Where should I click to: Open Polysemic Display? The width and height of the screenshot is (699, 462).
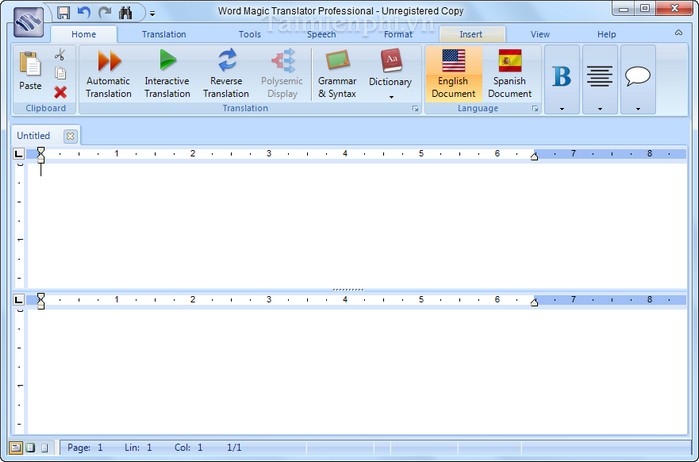tap(282, 74)
